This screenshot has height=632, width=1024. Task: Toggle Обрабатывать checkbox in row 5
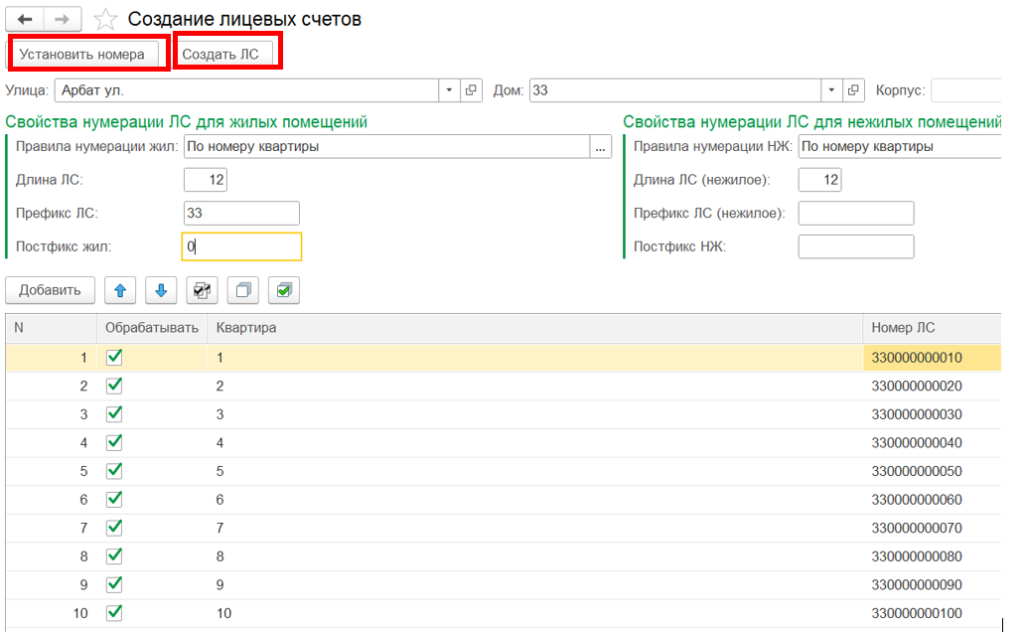[114, 470]
